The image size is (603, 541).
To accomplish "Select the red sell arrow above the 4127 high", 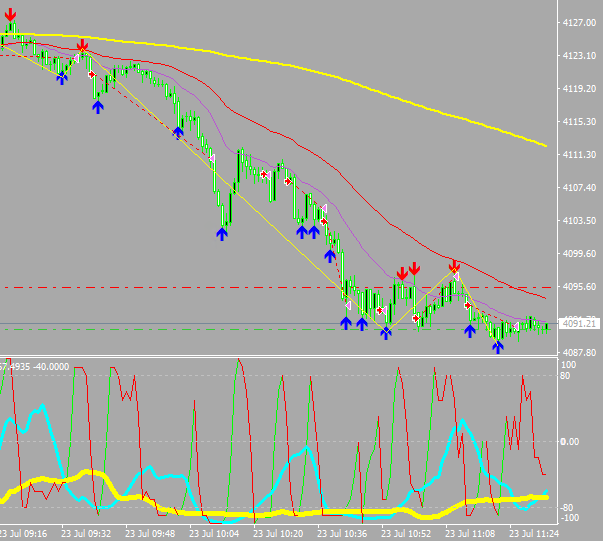I will point(10,15).
